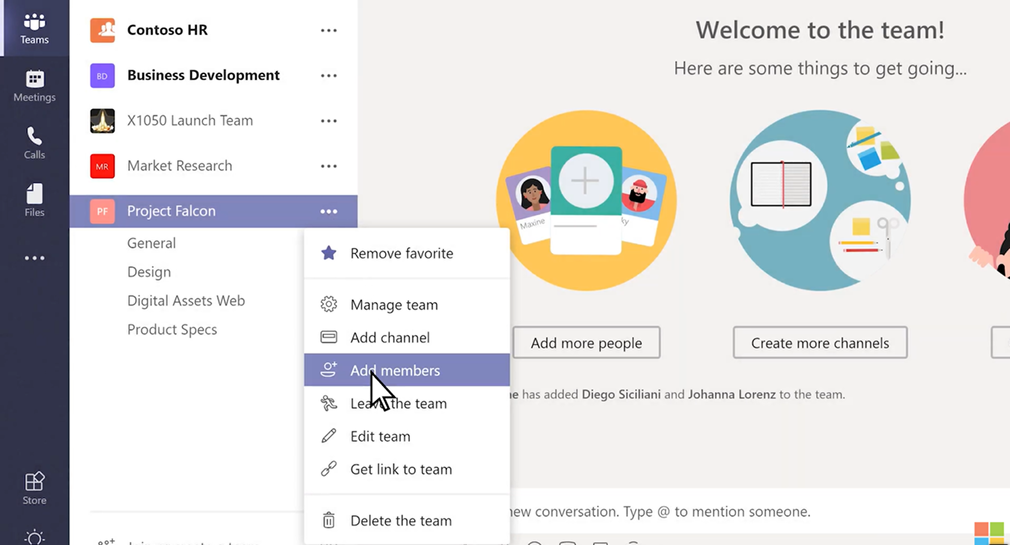Image resolution: width=1010 pixels, height=545 pixels.
Task: Click the add people illustration
Action: click(x=586, y=200)
